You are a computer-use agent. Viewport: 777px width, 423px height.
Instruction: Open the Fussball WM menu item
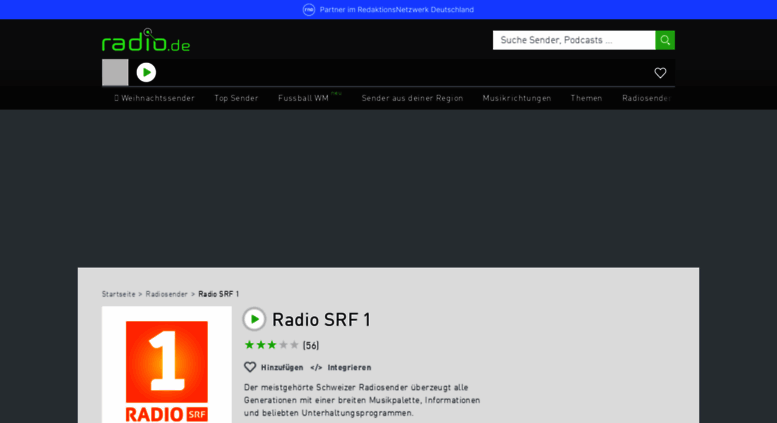303,98
